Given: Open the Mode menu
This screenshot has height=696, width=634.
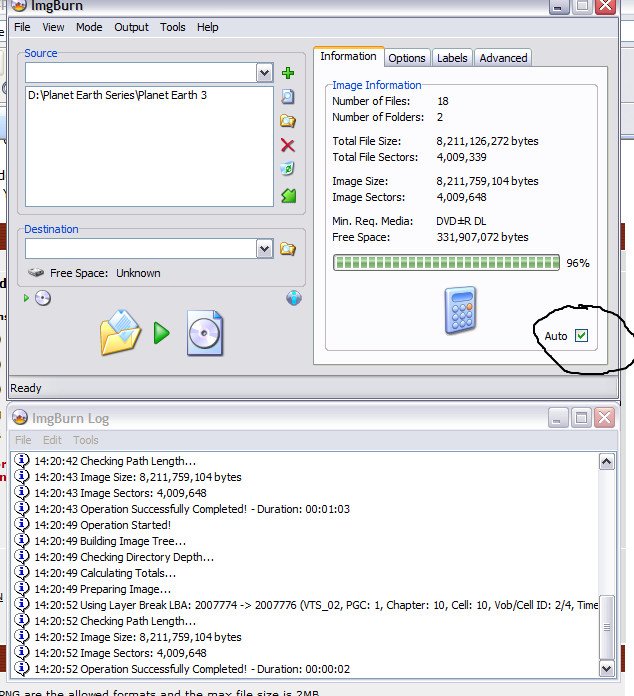Looking at the screenshot, I should (x=89, y=27).
